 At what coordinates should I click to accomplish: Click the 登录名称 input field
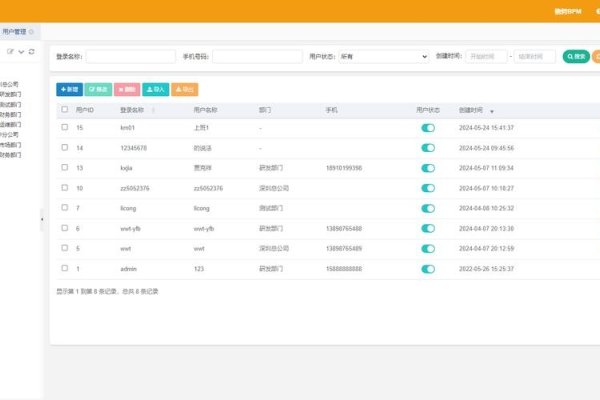tap(131, 57)
